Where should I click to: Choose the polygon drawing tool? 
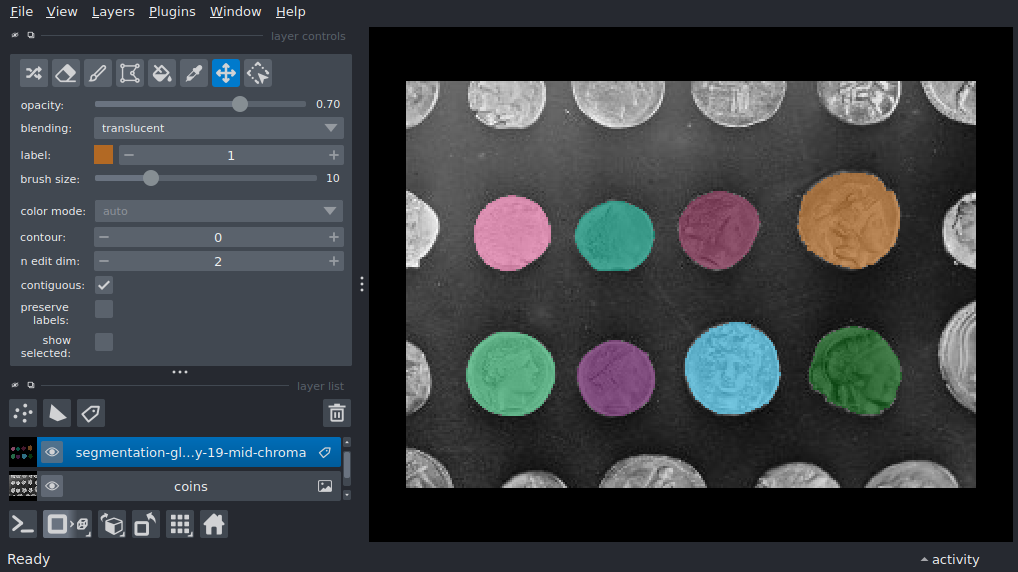(x=130, y=73)
